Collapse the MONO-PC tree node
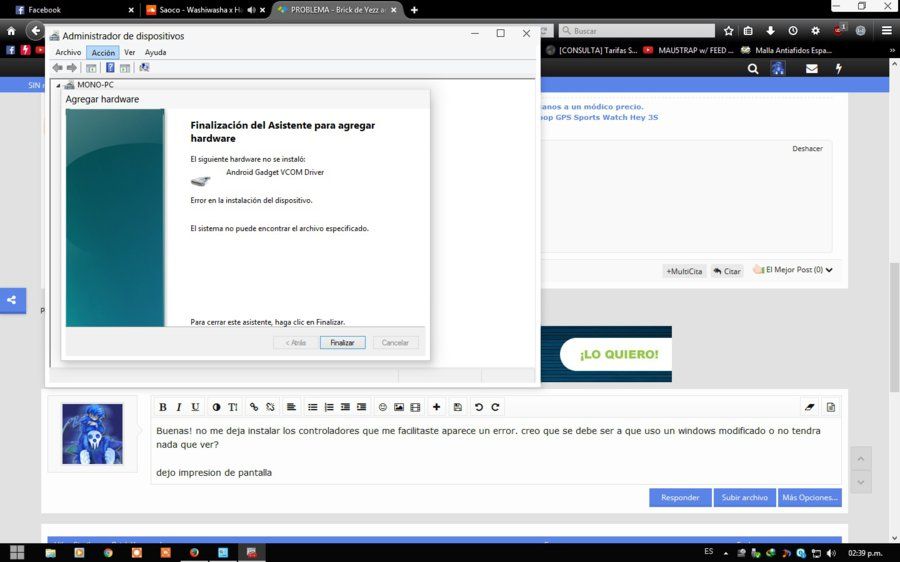 pyautogui.click(x=58, y=85)
